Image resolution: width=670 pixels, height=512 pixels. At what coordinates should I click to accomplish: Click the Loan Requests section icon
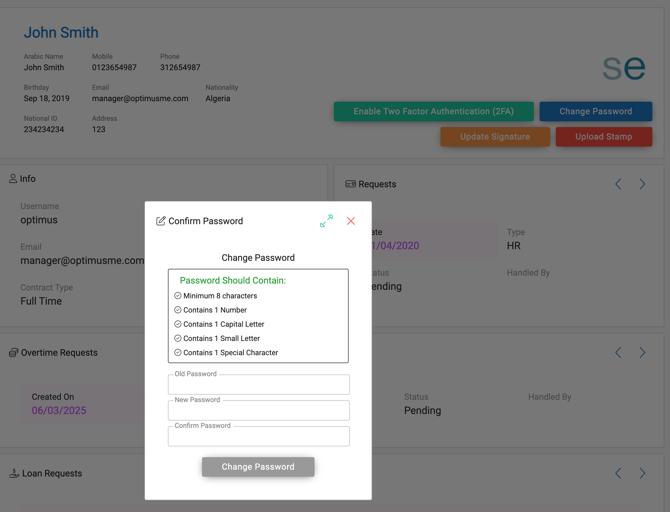[x=14, y=474]
